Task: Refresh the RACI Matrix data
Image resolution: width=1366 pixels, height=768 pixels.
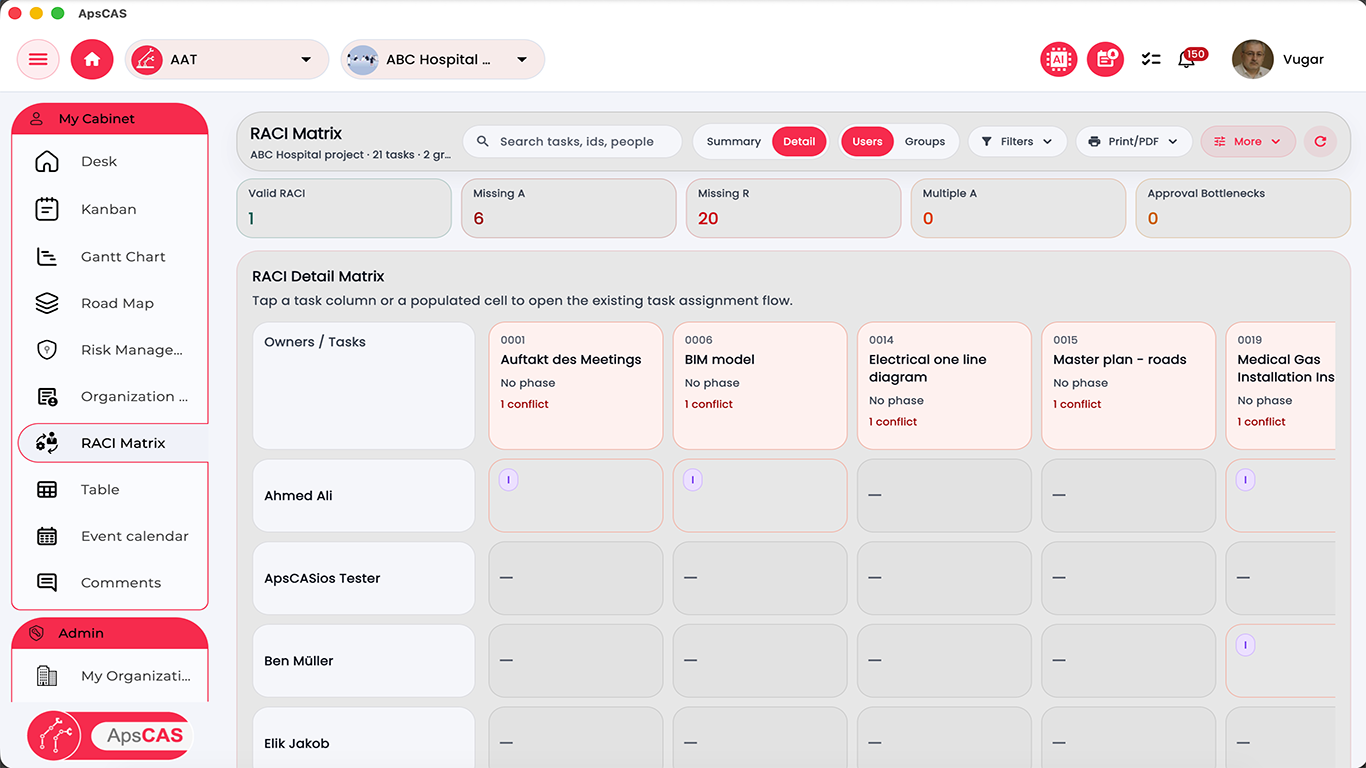Action: click(1320, 141)
